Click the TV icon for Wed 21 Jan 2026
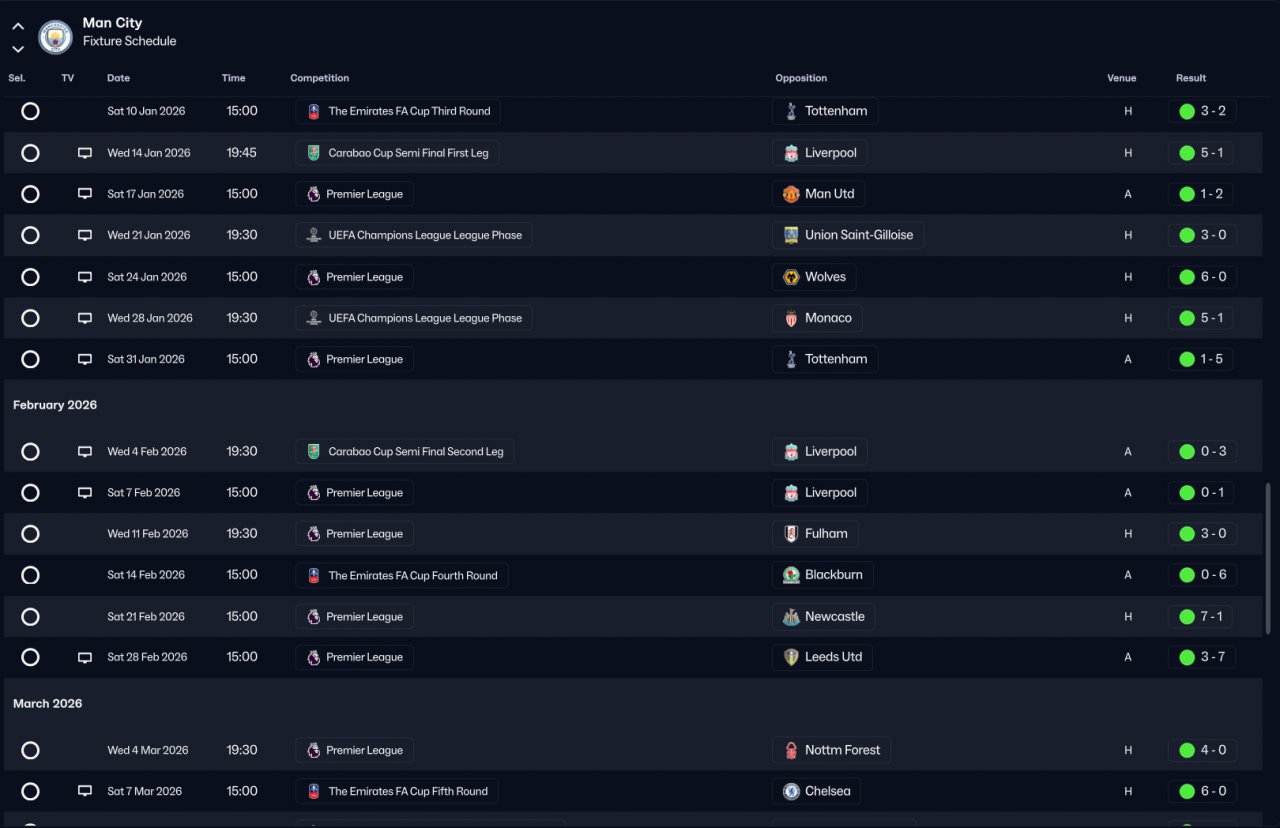 click(85, 235)
